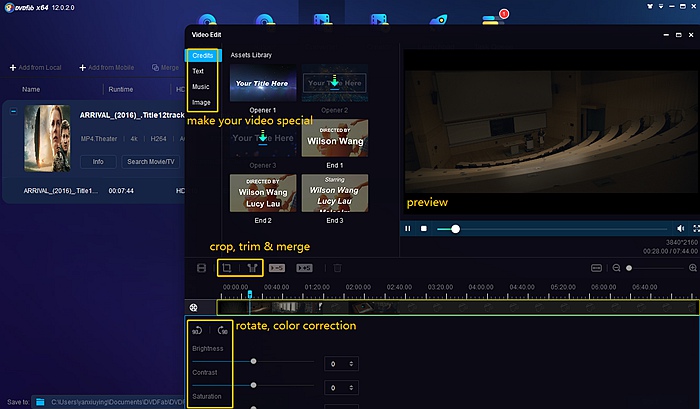Download the Opener 2 credit template
The width and height of the screenshot is (700, 409).
click(335, 83)
